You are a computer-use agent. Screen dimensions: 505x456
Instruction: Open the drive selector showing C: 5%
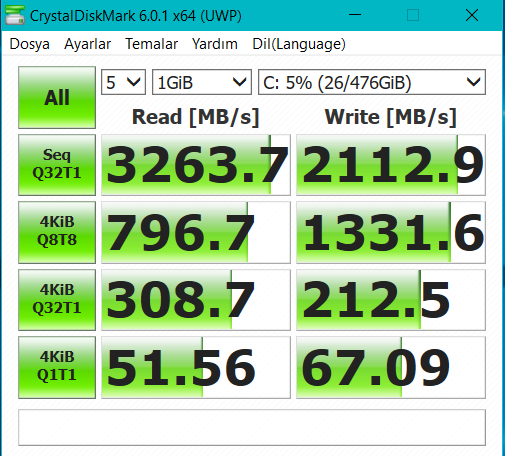pyautogui.click(x=372, y=82)
